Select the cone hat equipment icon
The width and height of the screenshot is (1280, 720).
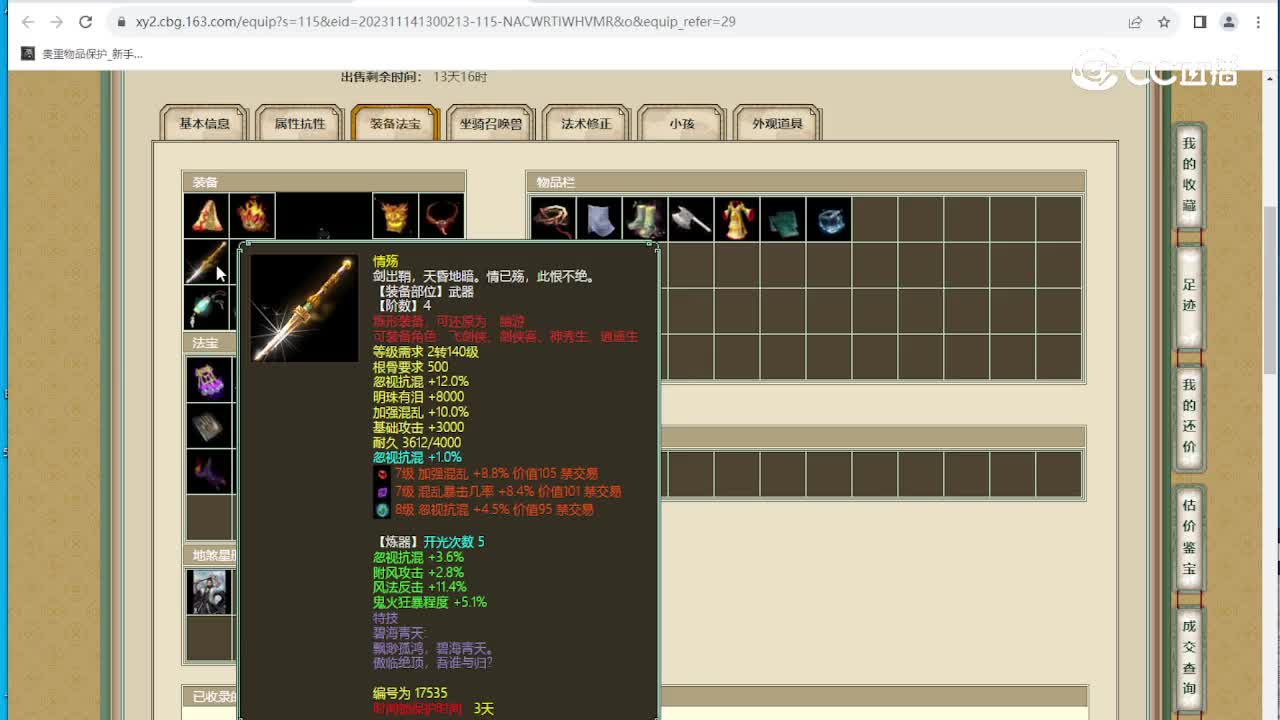coord(207,215)
